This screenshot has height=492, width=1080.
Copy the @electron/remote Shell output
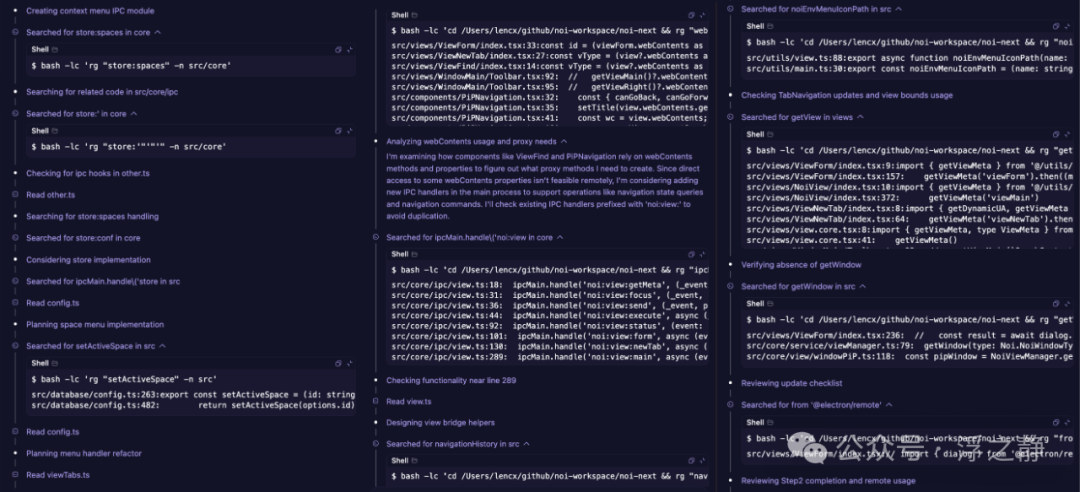point(1056,422)
